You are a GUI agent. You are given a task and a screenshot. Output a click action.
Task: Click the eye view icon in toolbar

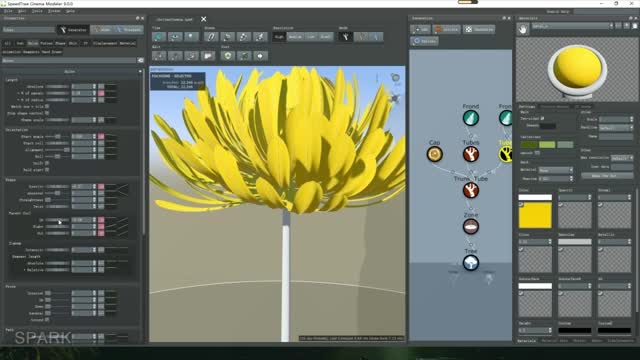[x=175, y=37]
